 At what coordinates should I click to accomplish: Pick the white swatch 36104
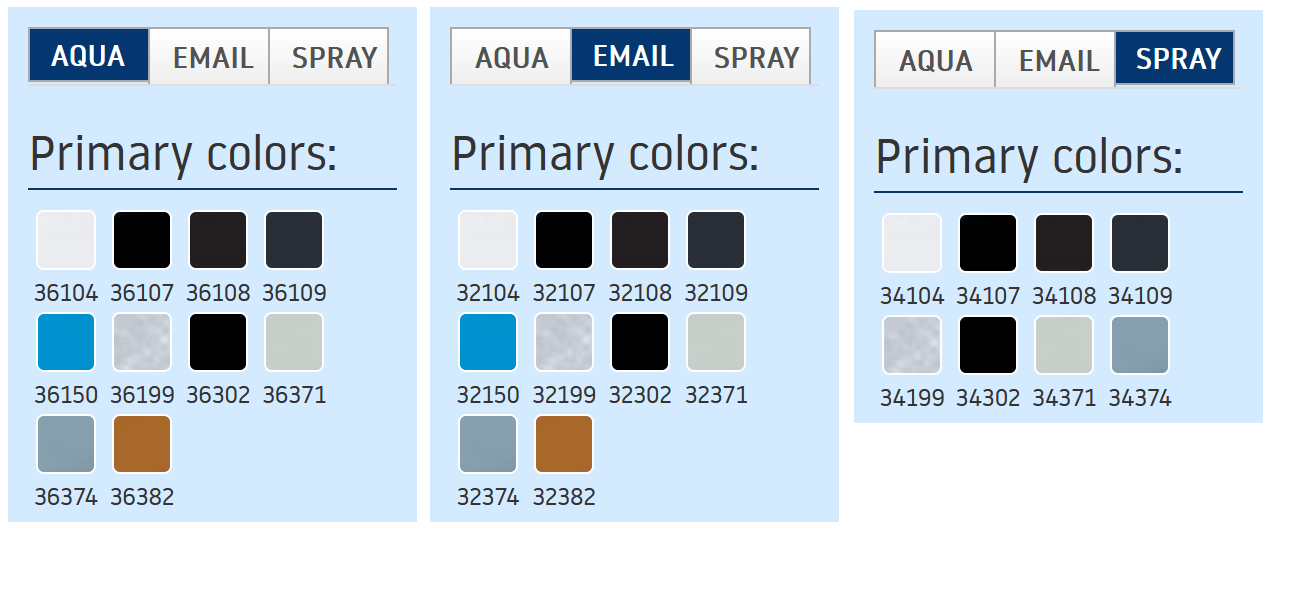click(x=66, y=240)
